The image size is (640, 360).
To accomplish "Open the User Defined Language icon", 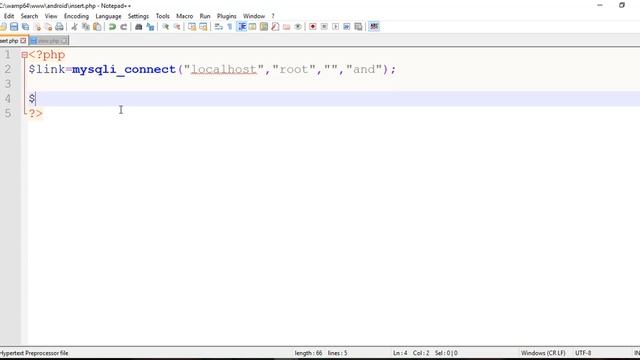I will tap(253, 27).
